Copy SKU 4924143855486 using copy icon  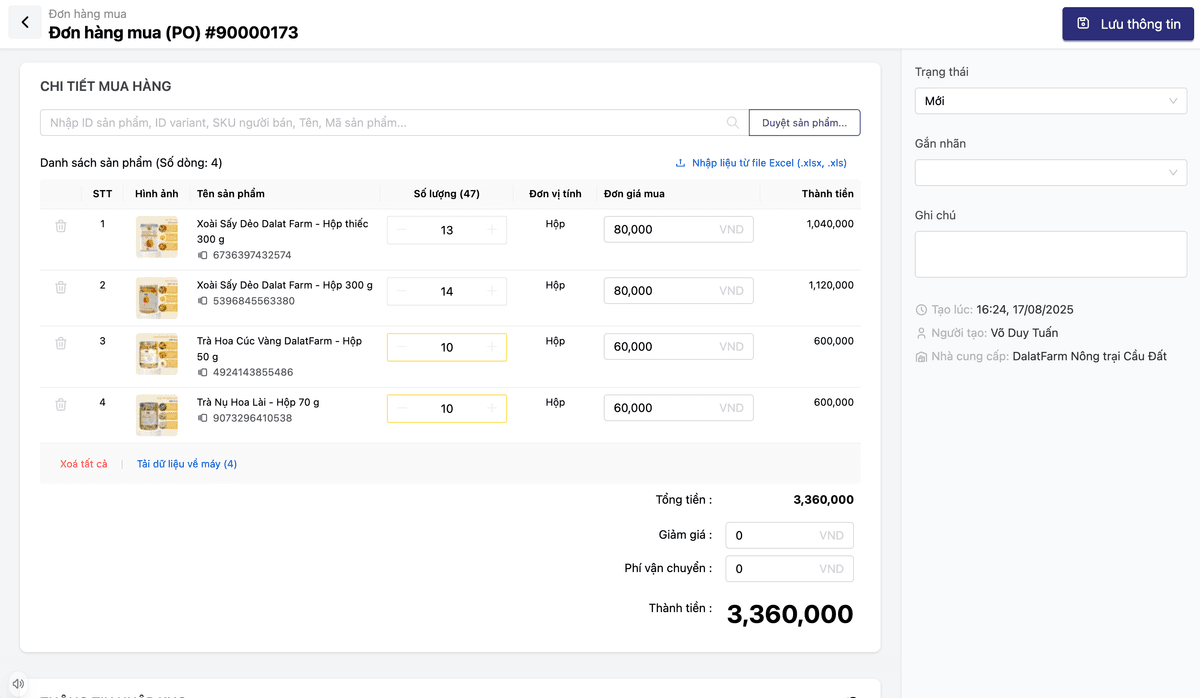point(203,373)
